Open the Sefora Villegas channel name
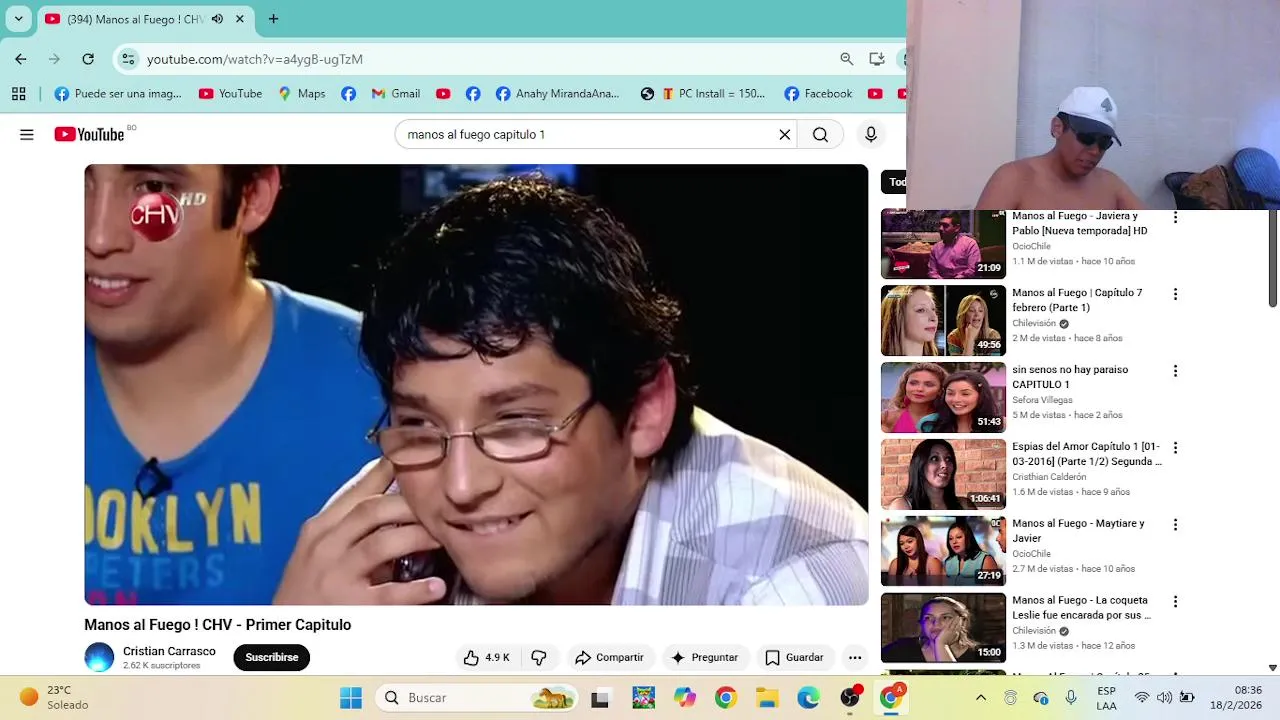Viewport: 1280px width, 720px height. 1042,400
